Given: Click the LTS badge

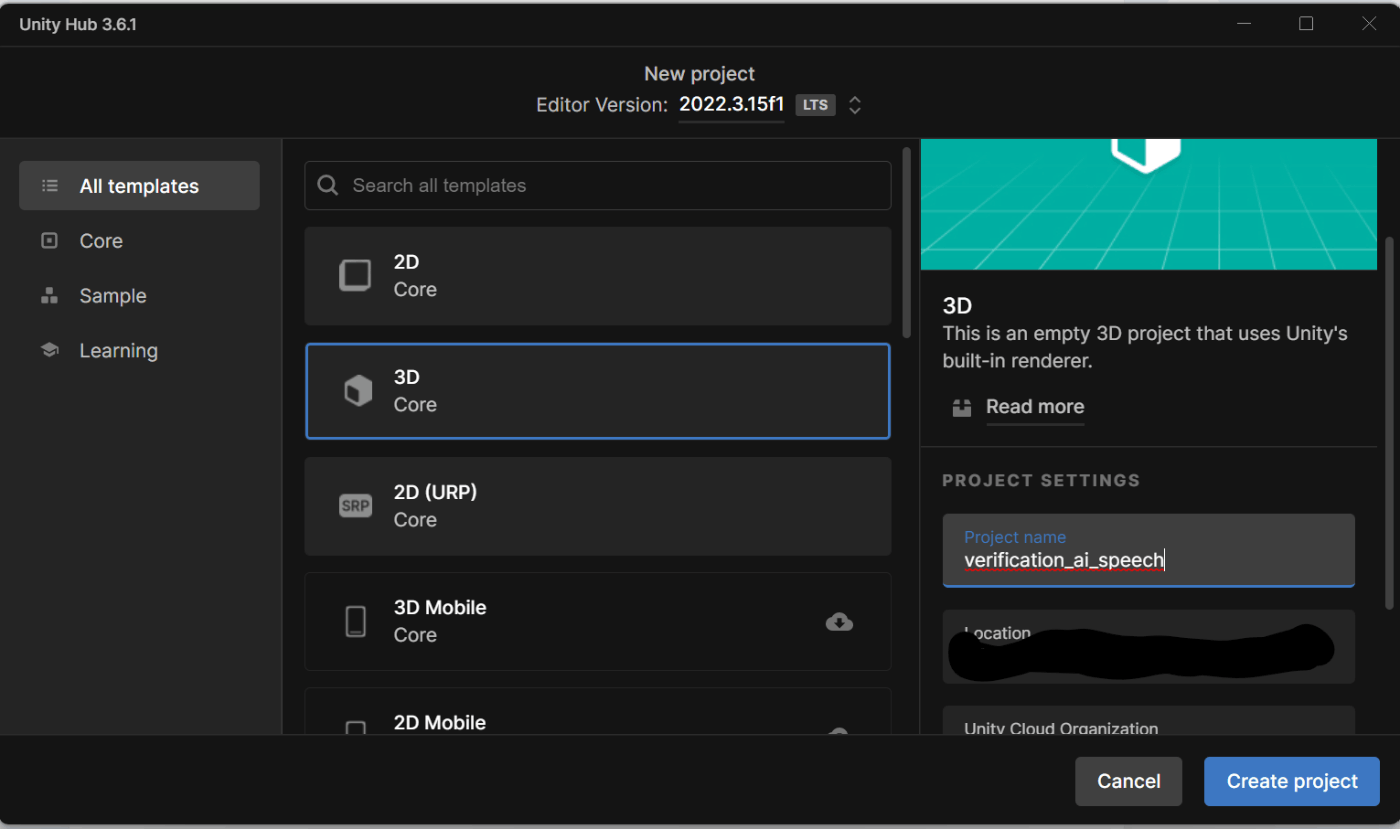Looking at the screenshot, I should pyautogui.click(x=815, y=105).
